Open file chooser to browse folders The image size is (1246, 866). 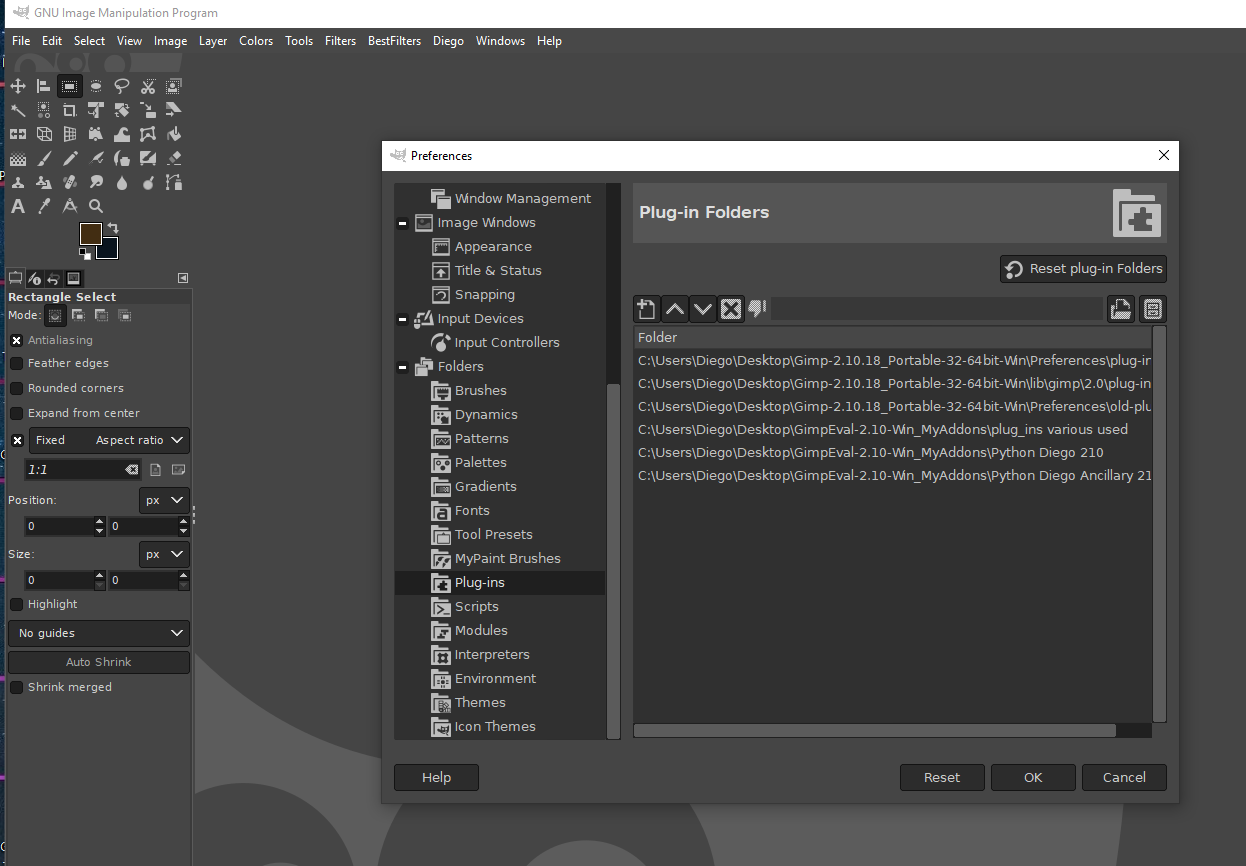tap(1121, 309)
